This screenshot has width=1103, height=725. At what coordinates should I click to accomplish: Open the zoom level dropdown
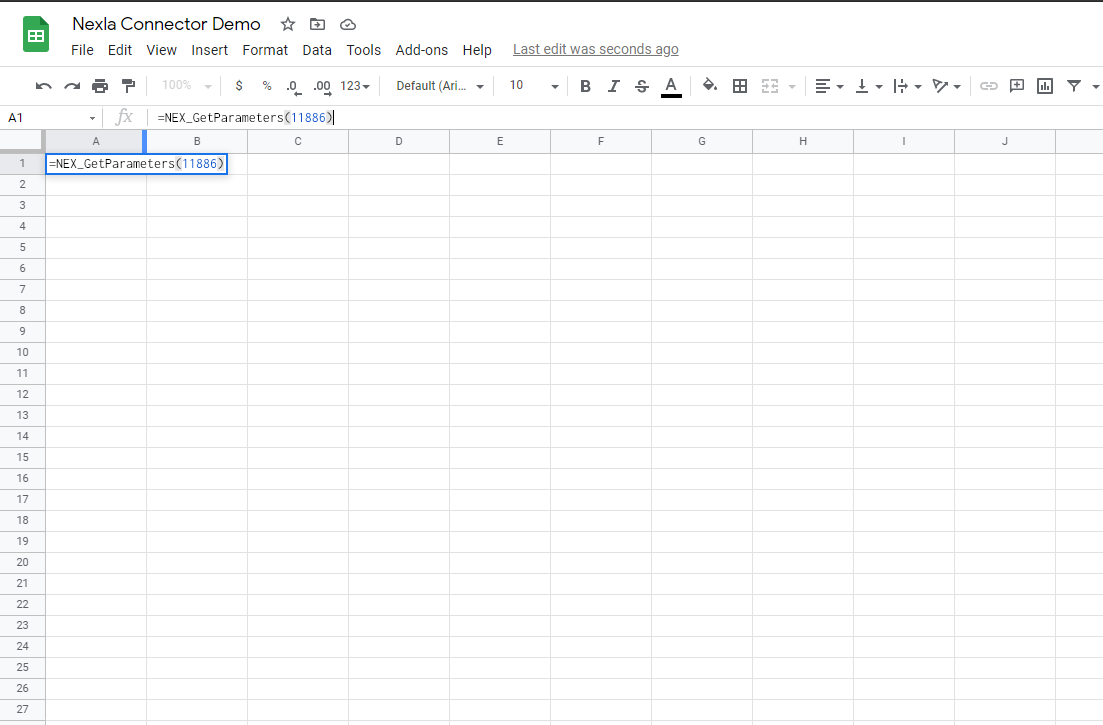186,86
